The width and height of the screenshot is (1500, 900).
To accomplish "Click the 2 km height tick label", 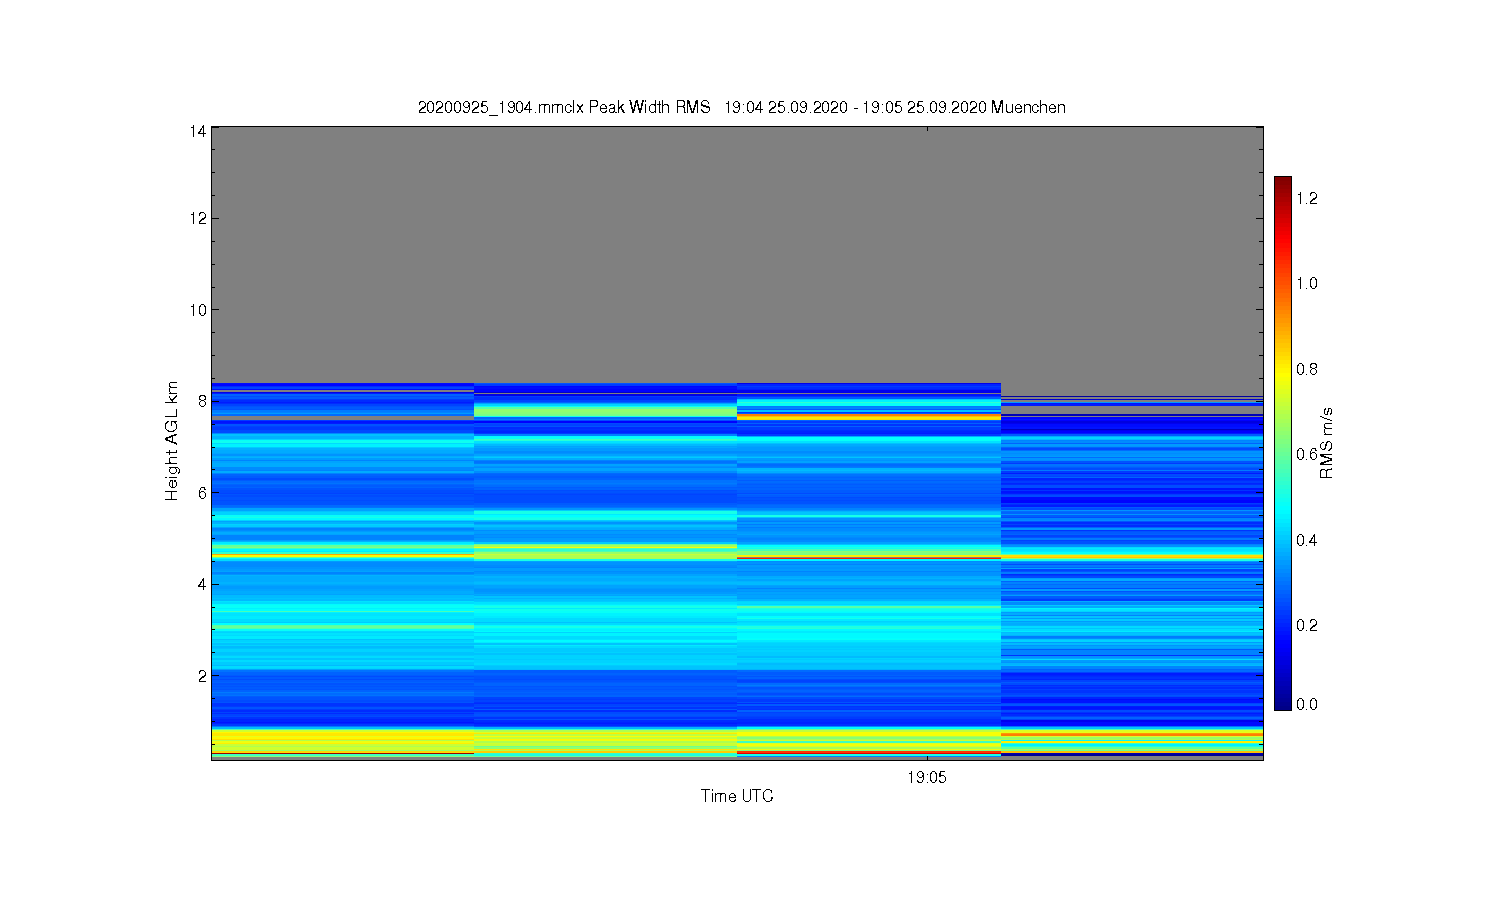I will click(x=202, y=676).
